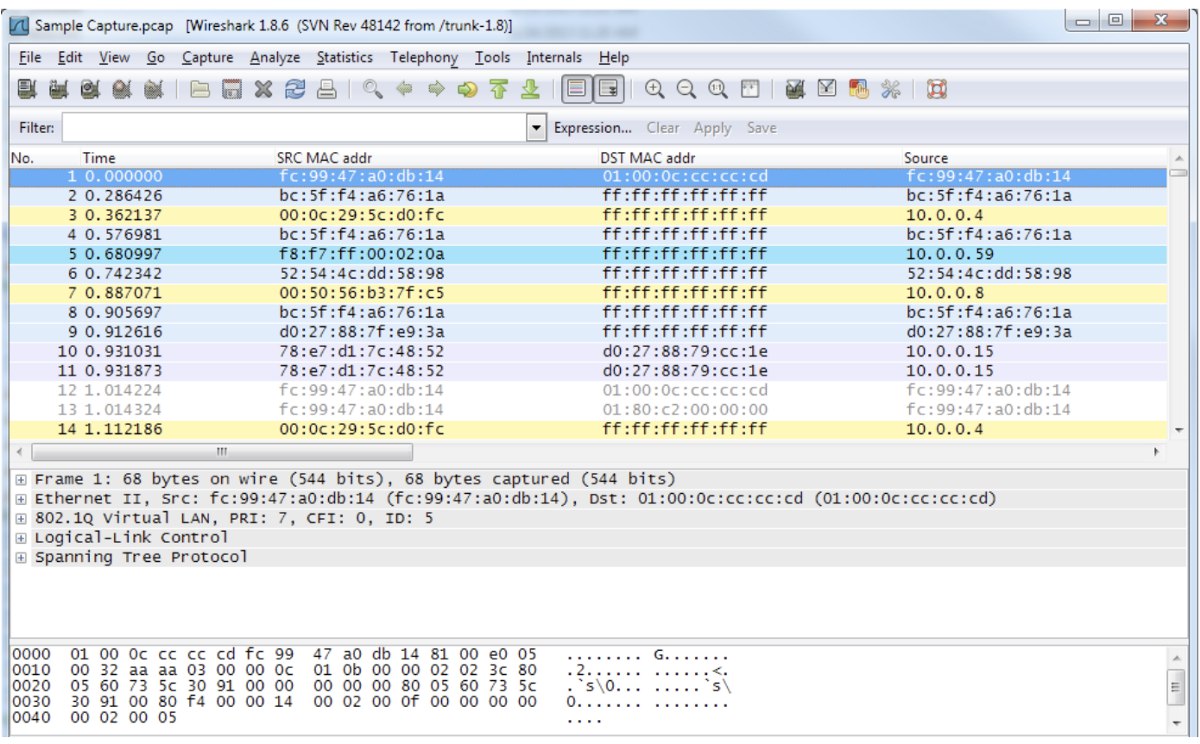Toggle auto scroll in live capture

point(607,90)
